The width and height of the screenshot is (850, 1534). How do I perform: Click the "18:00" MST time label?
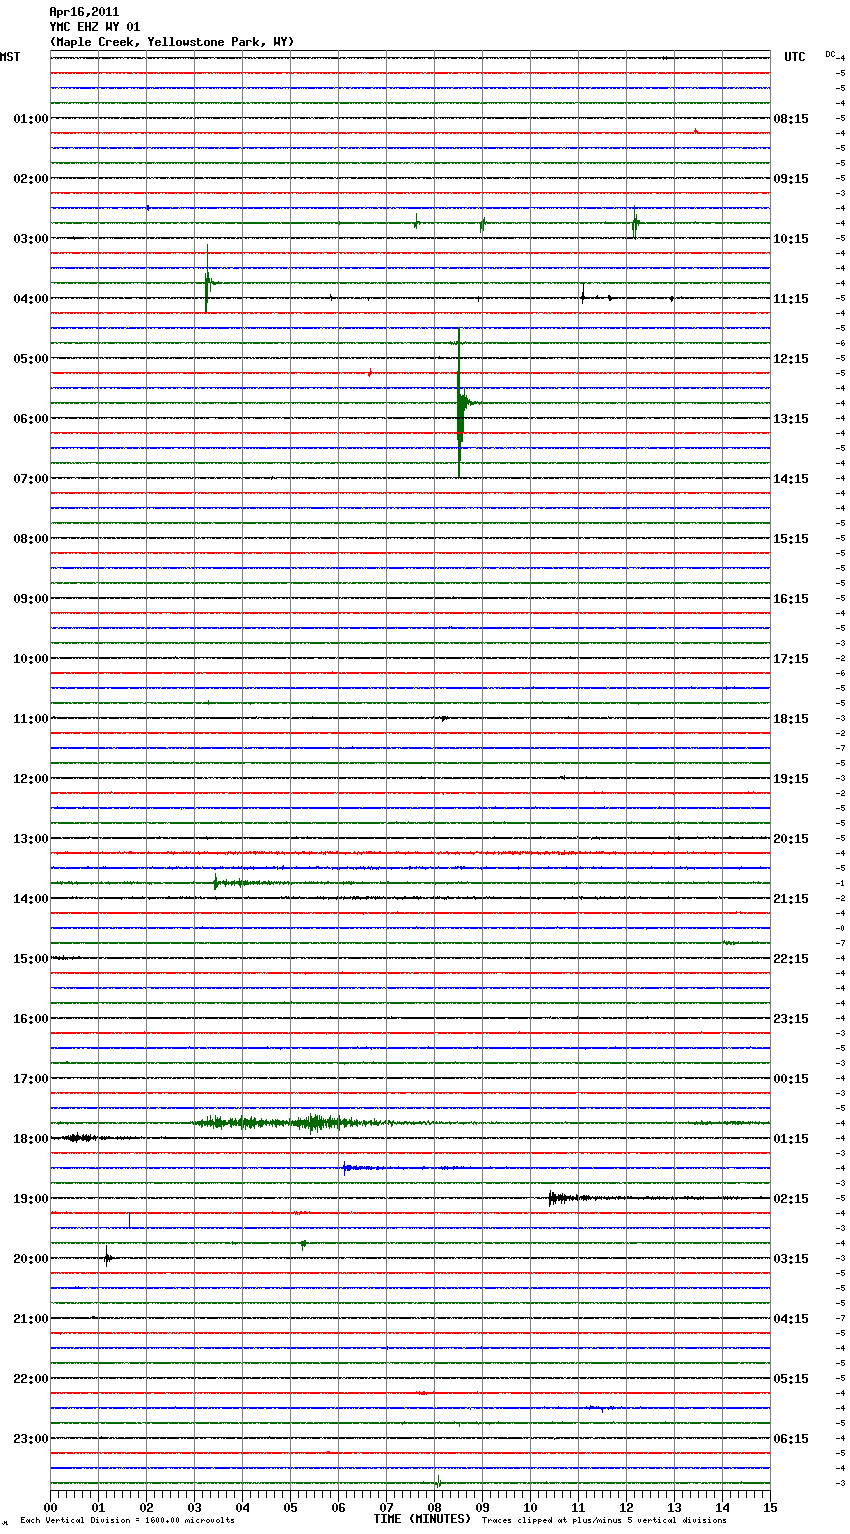(x=31, y=1139)
